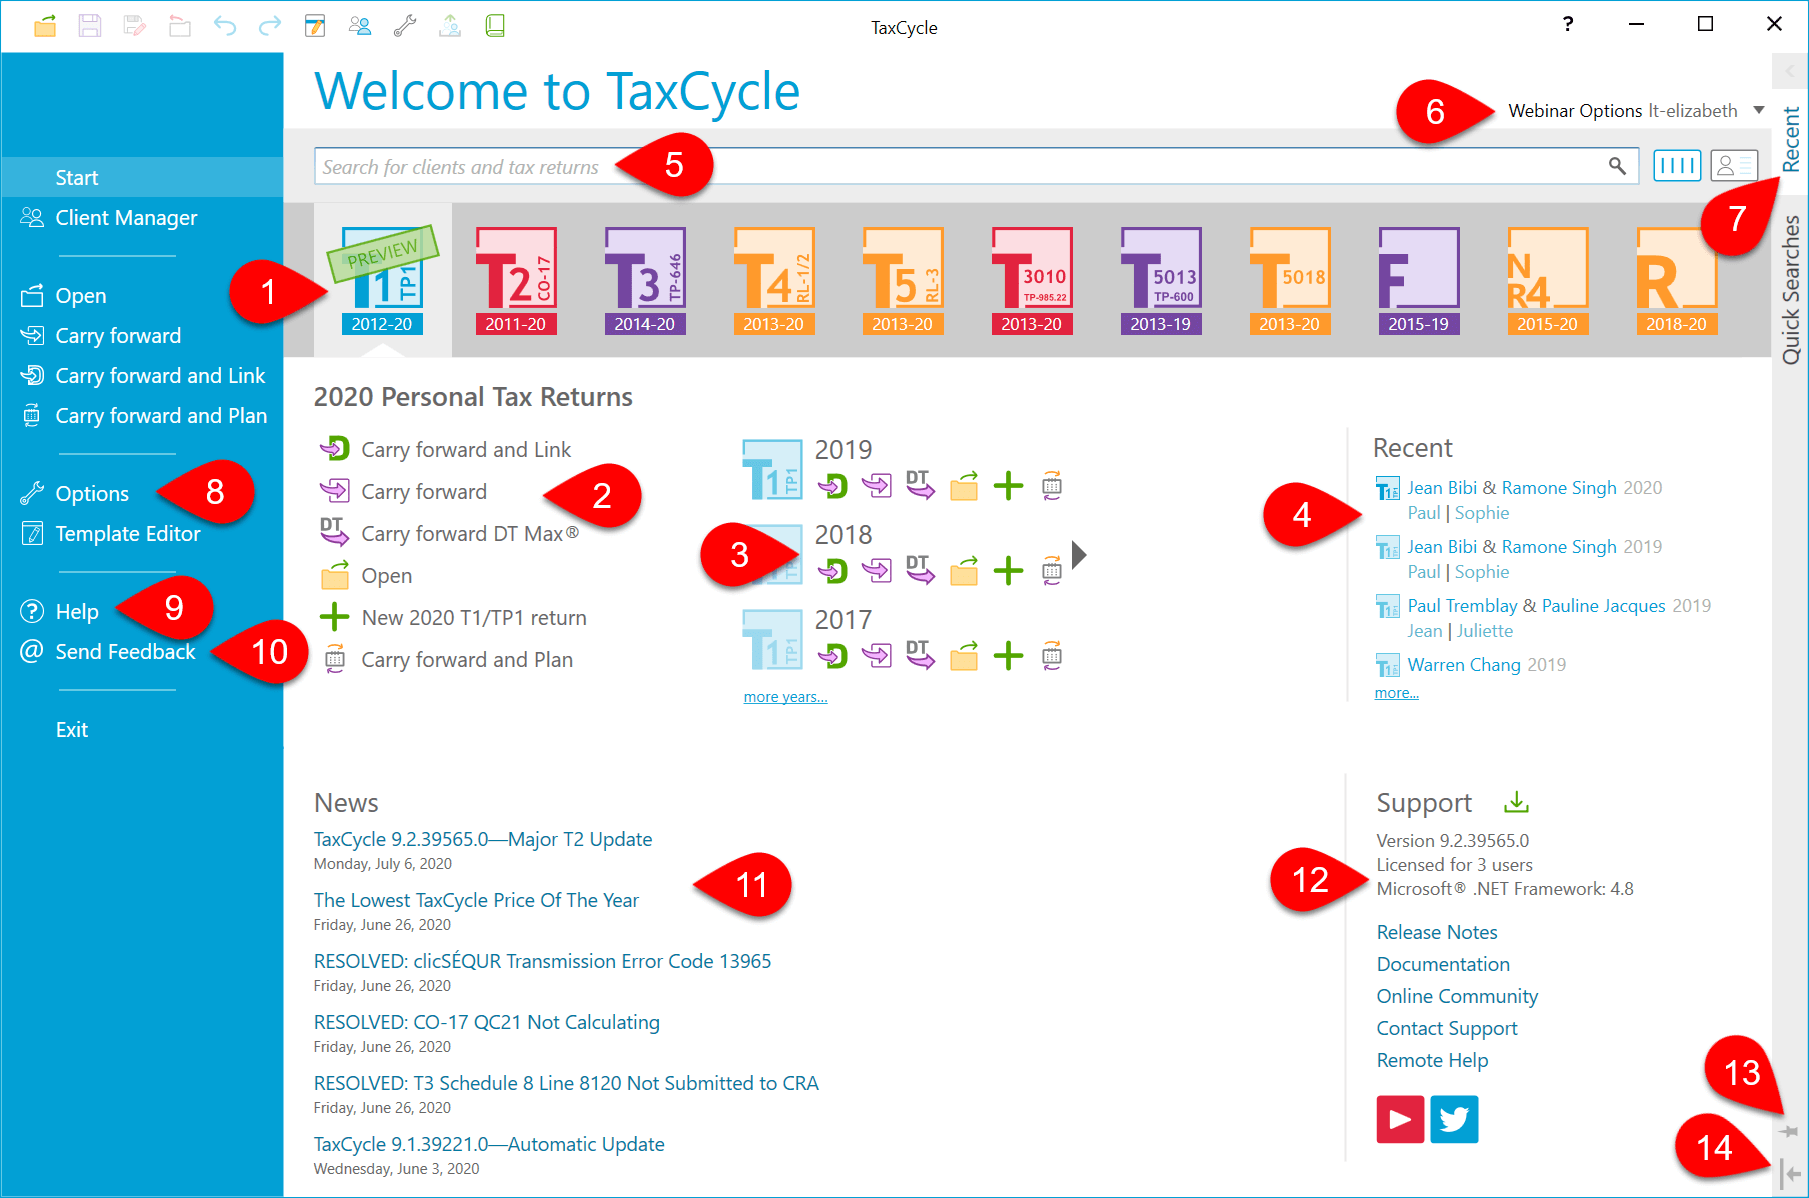The image size is (1809, 1198).
Task: Click the 2017 Carry forward and Plan icon
Action: point(1051,656)
